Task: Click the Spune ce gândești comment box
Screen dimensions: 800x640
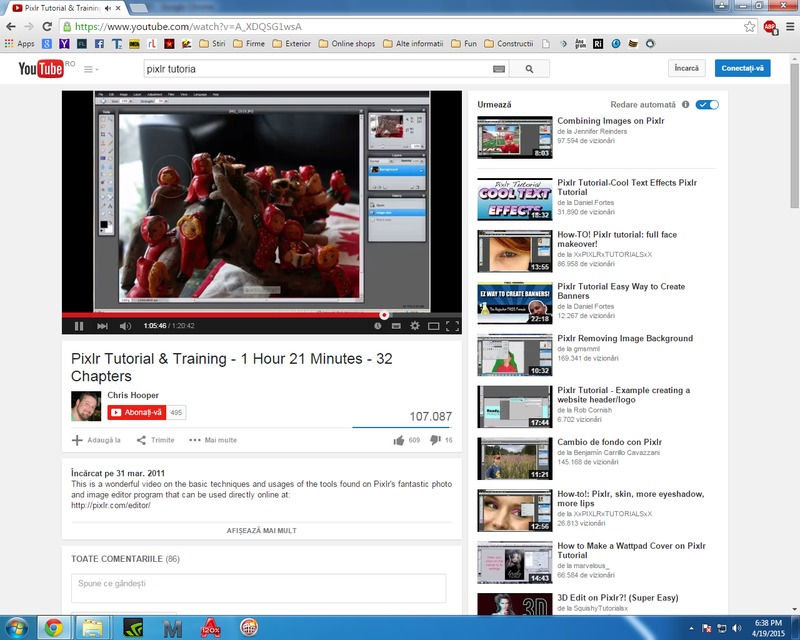Action: [259, 588]
